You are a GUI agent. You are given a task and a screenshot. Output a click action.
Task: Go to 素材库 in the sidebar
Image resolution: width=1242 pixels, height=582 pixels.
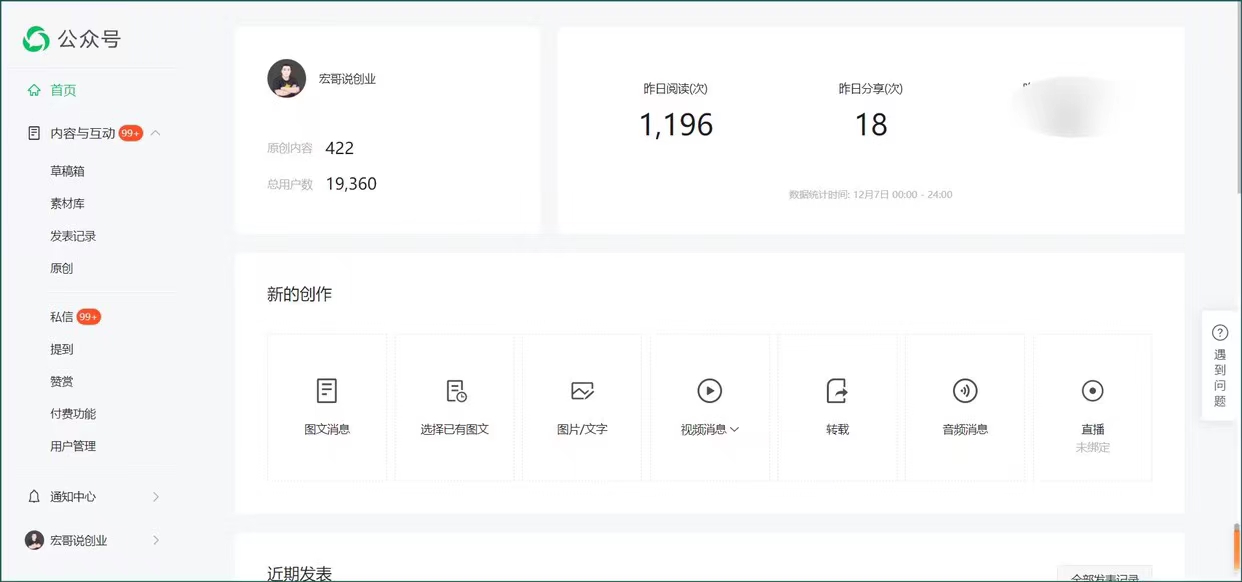65,203
